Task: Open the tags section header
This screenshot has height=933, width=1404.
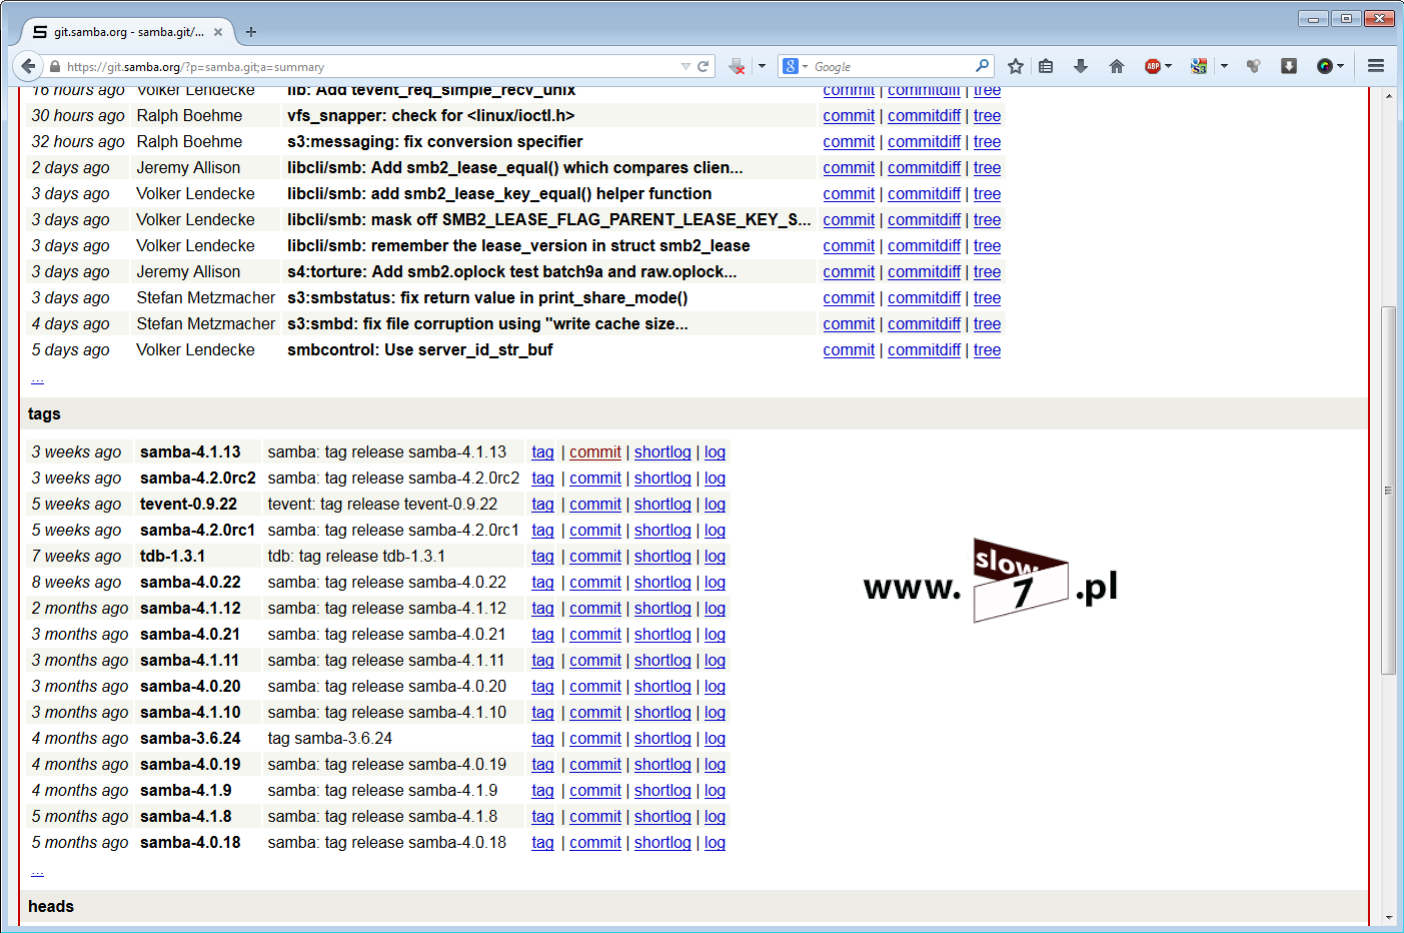Action: pos(44,414)
